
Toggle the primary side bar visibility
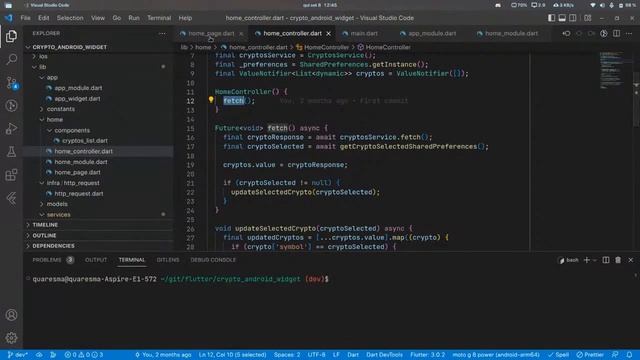coord(551,18)
